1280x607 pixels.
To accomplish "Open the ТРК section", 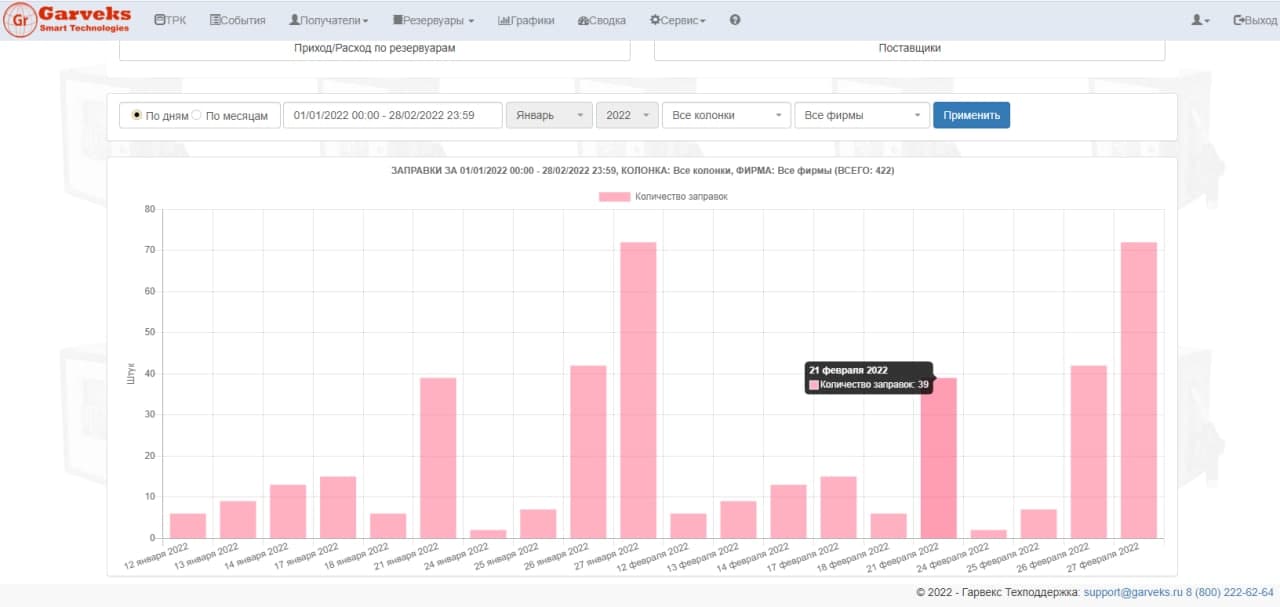I will click(x=170, y=20).
